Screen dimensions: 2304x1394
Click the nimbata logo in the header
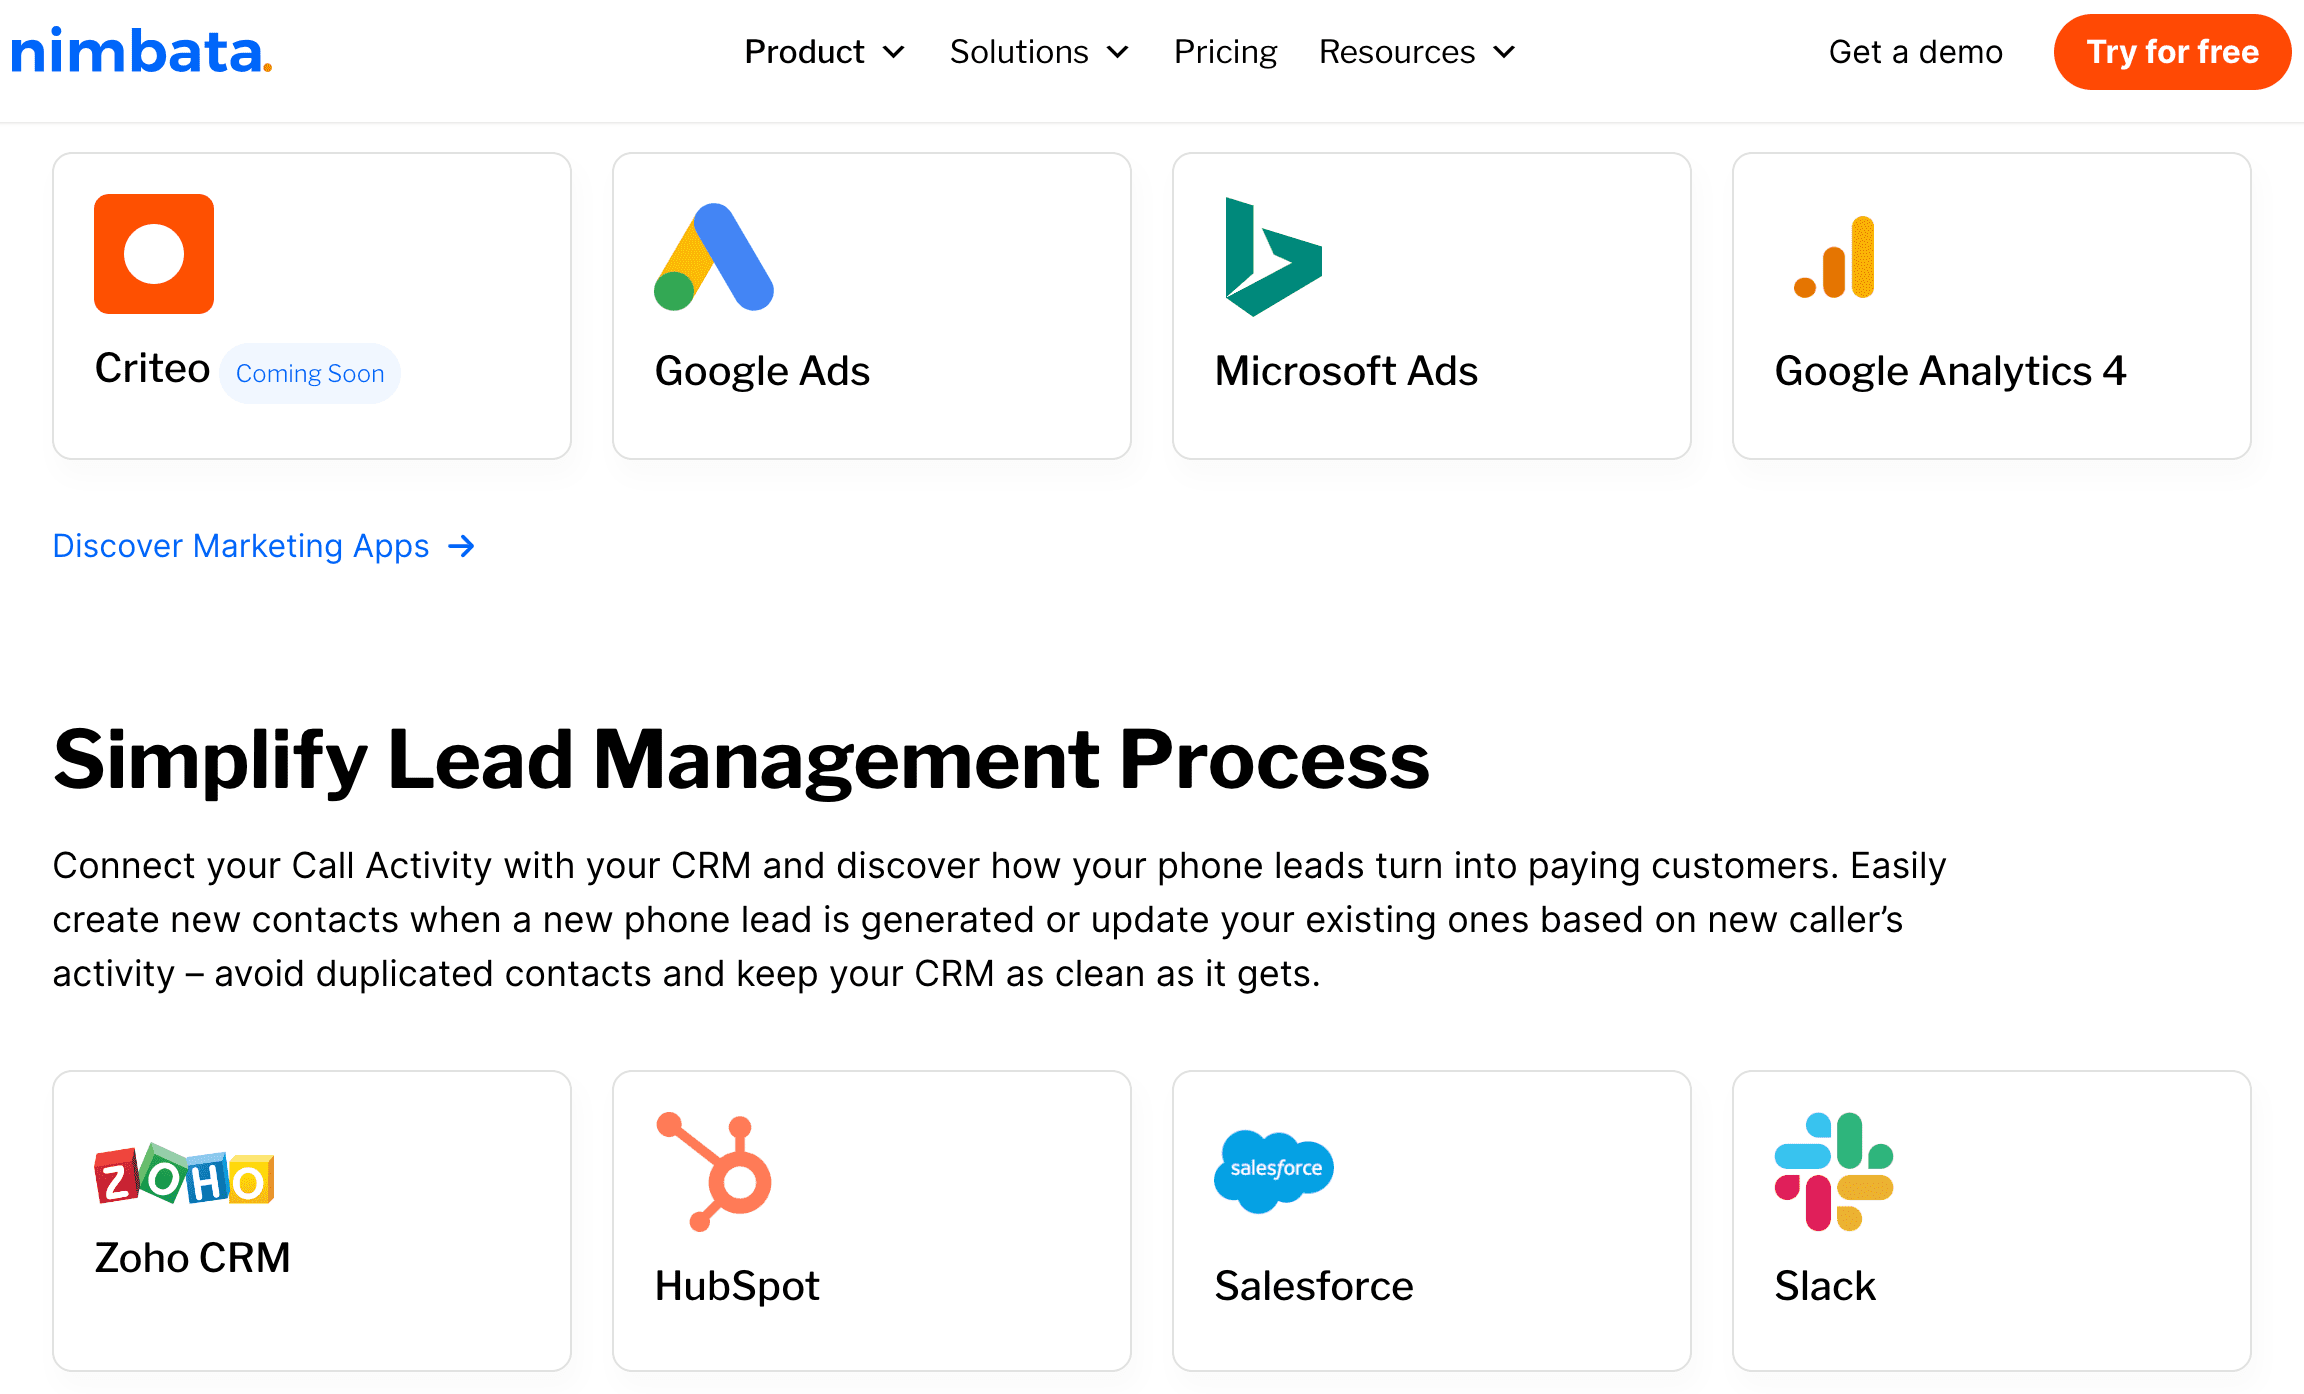coord(140,52)
